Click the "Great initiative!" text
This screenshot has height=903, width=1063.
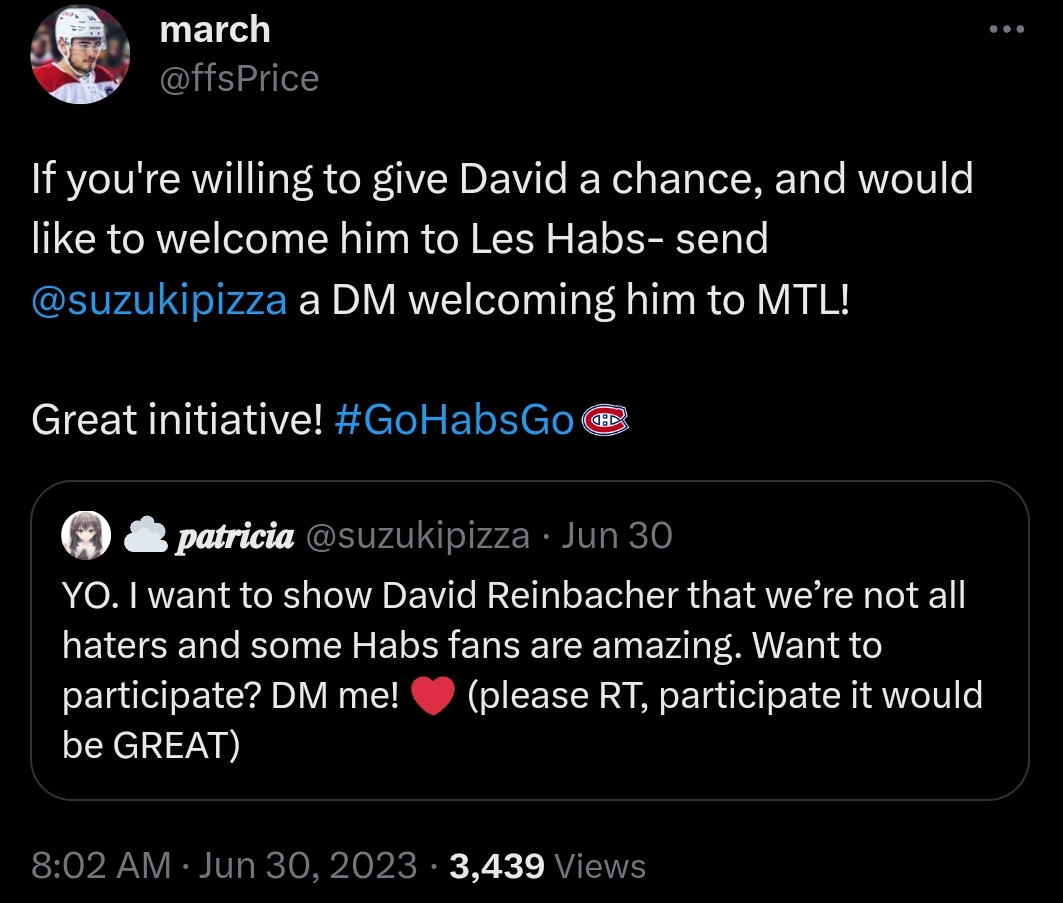pos(177,421)
